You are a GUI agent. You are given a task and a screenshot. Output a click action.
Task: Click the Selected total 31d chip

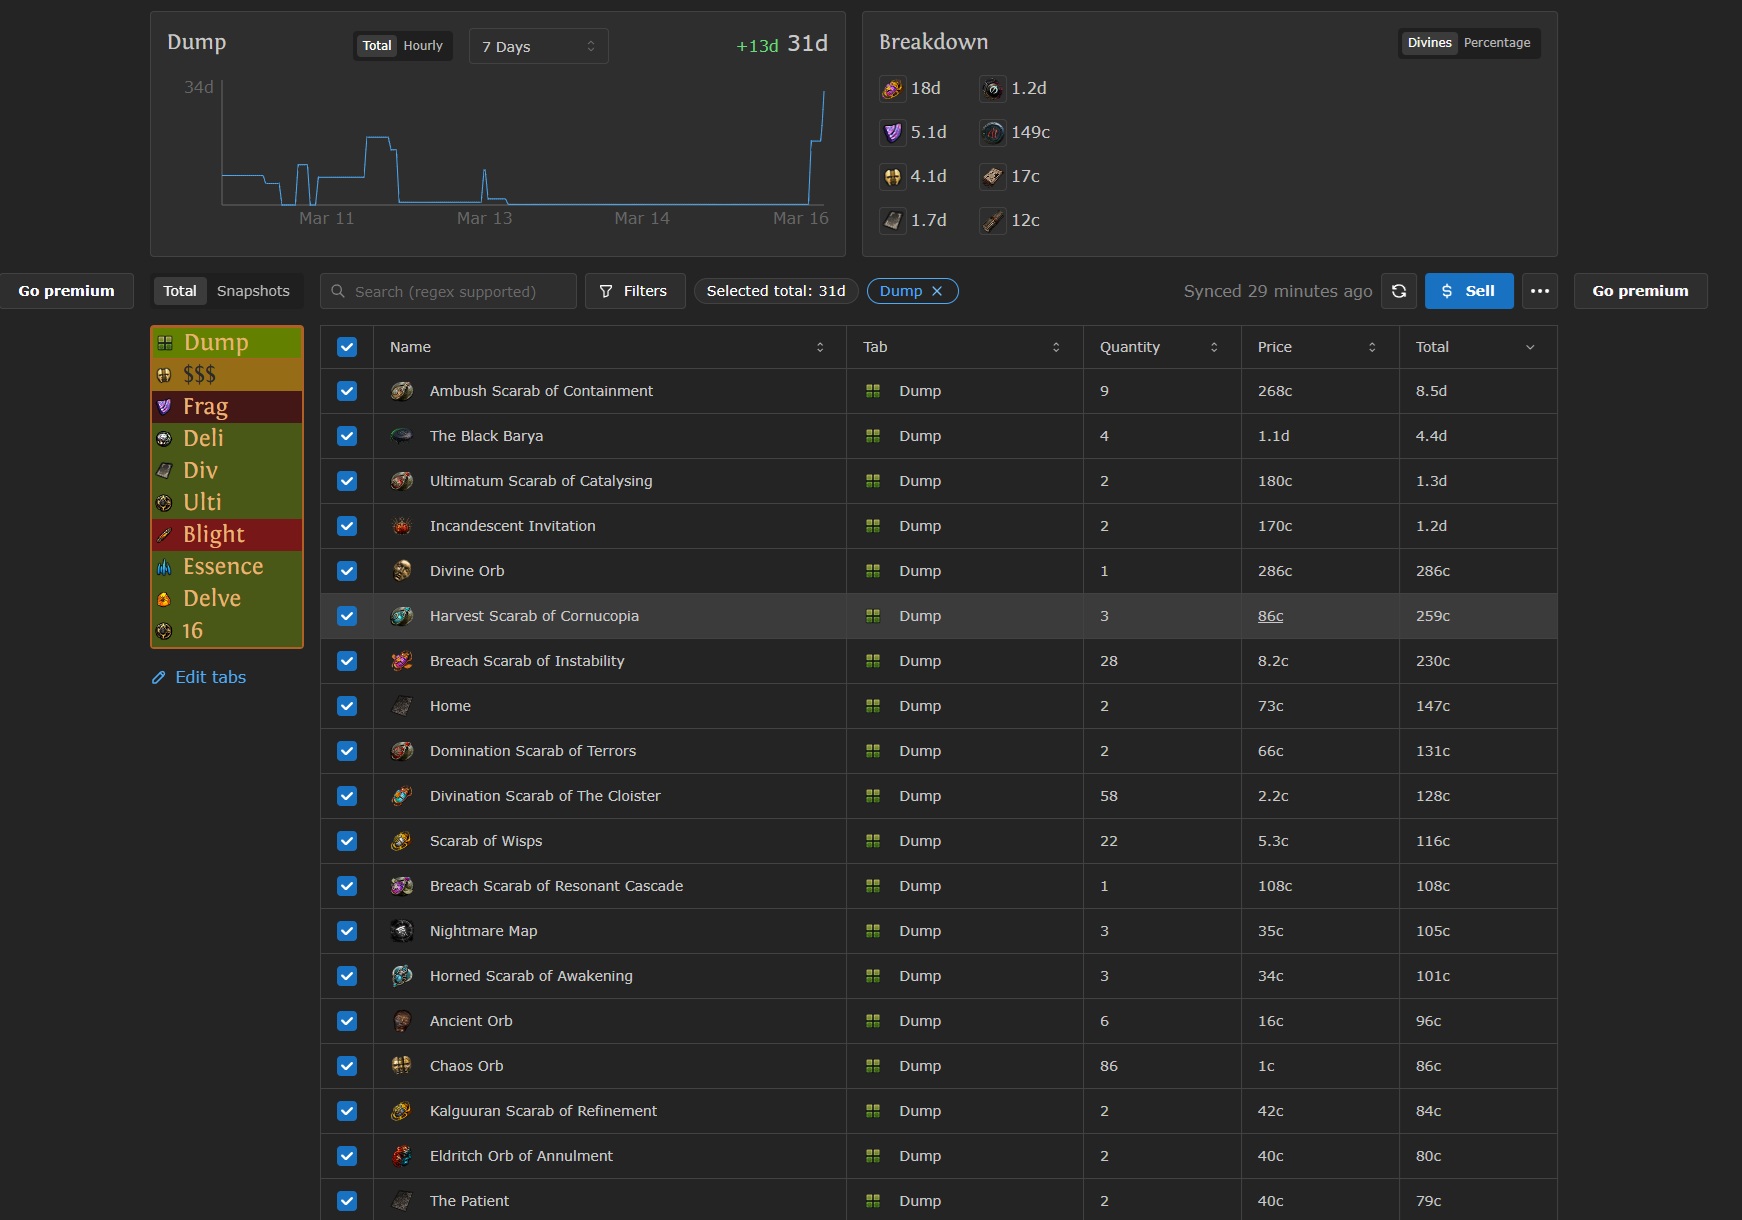point(776,291)
